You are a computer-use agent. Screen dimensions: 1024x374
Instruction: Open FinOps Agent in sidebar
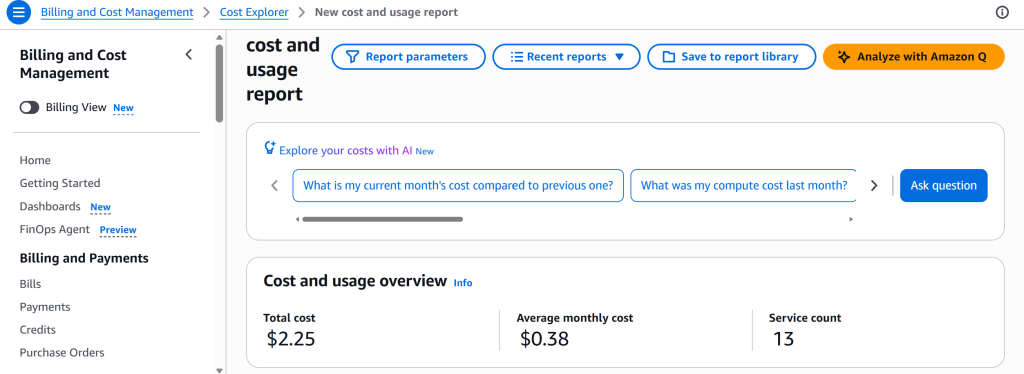pyautogui.click(x=55, y=229)
